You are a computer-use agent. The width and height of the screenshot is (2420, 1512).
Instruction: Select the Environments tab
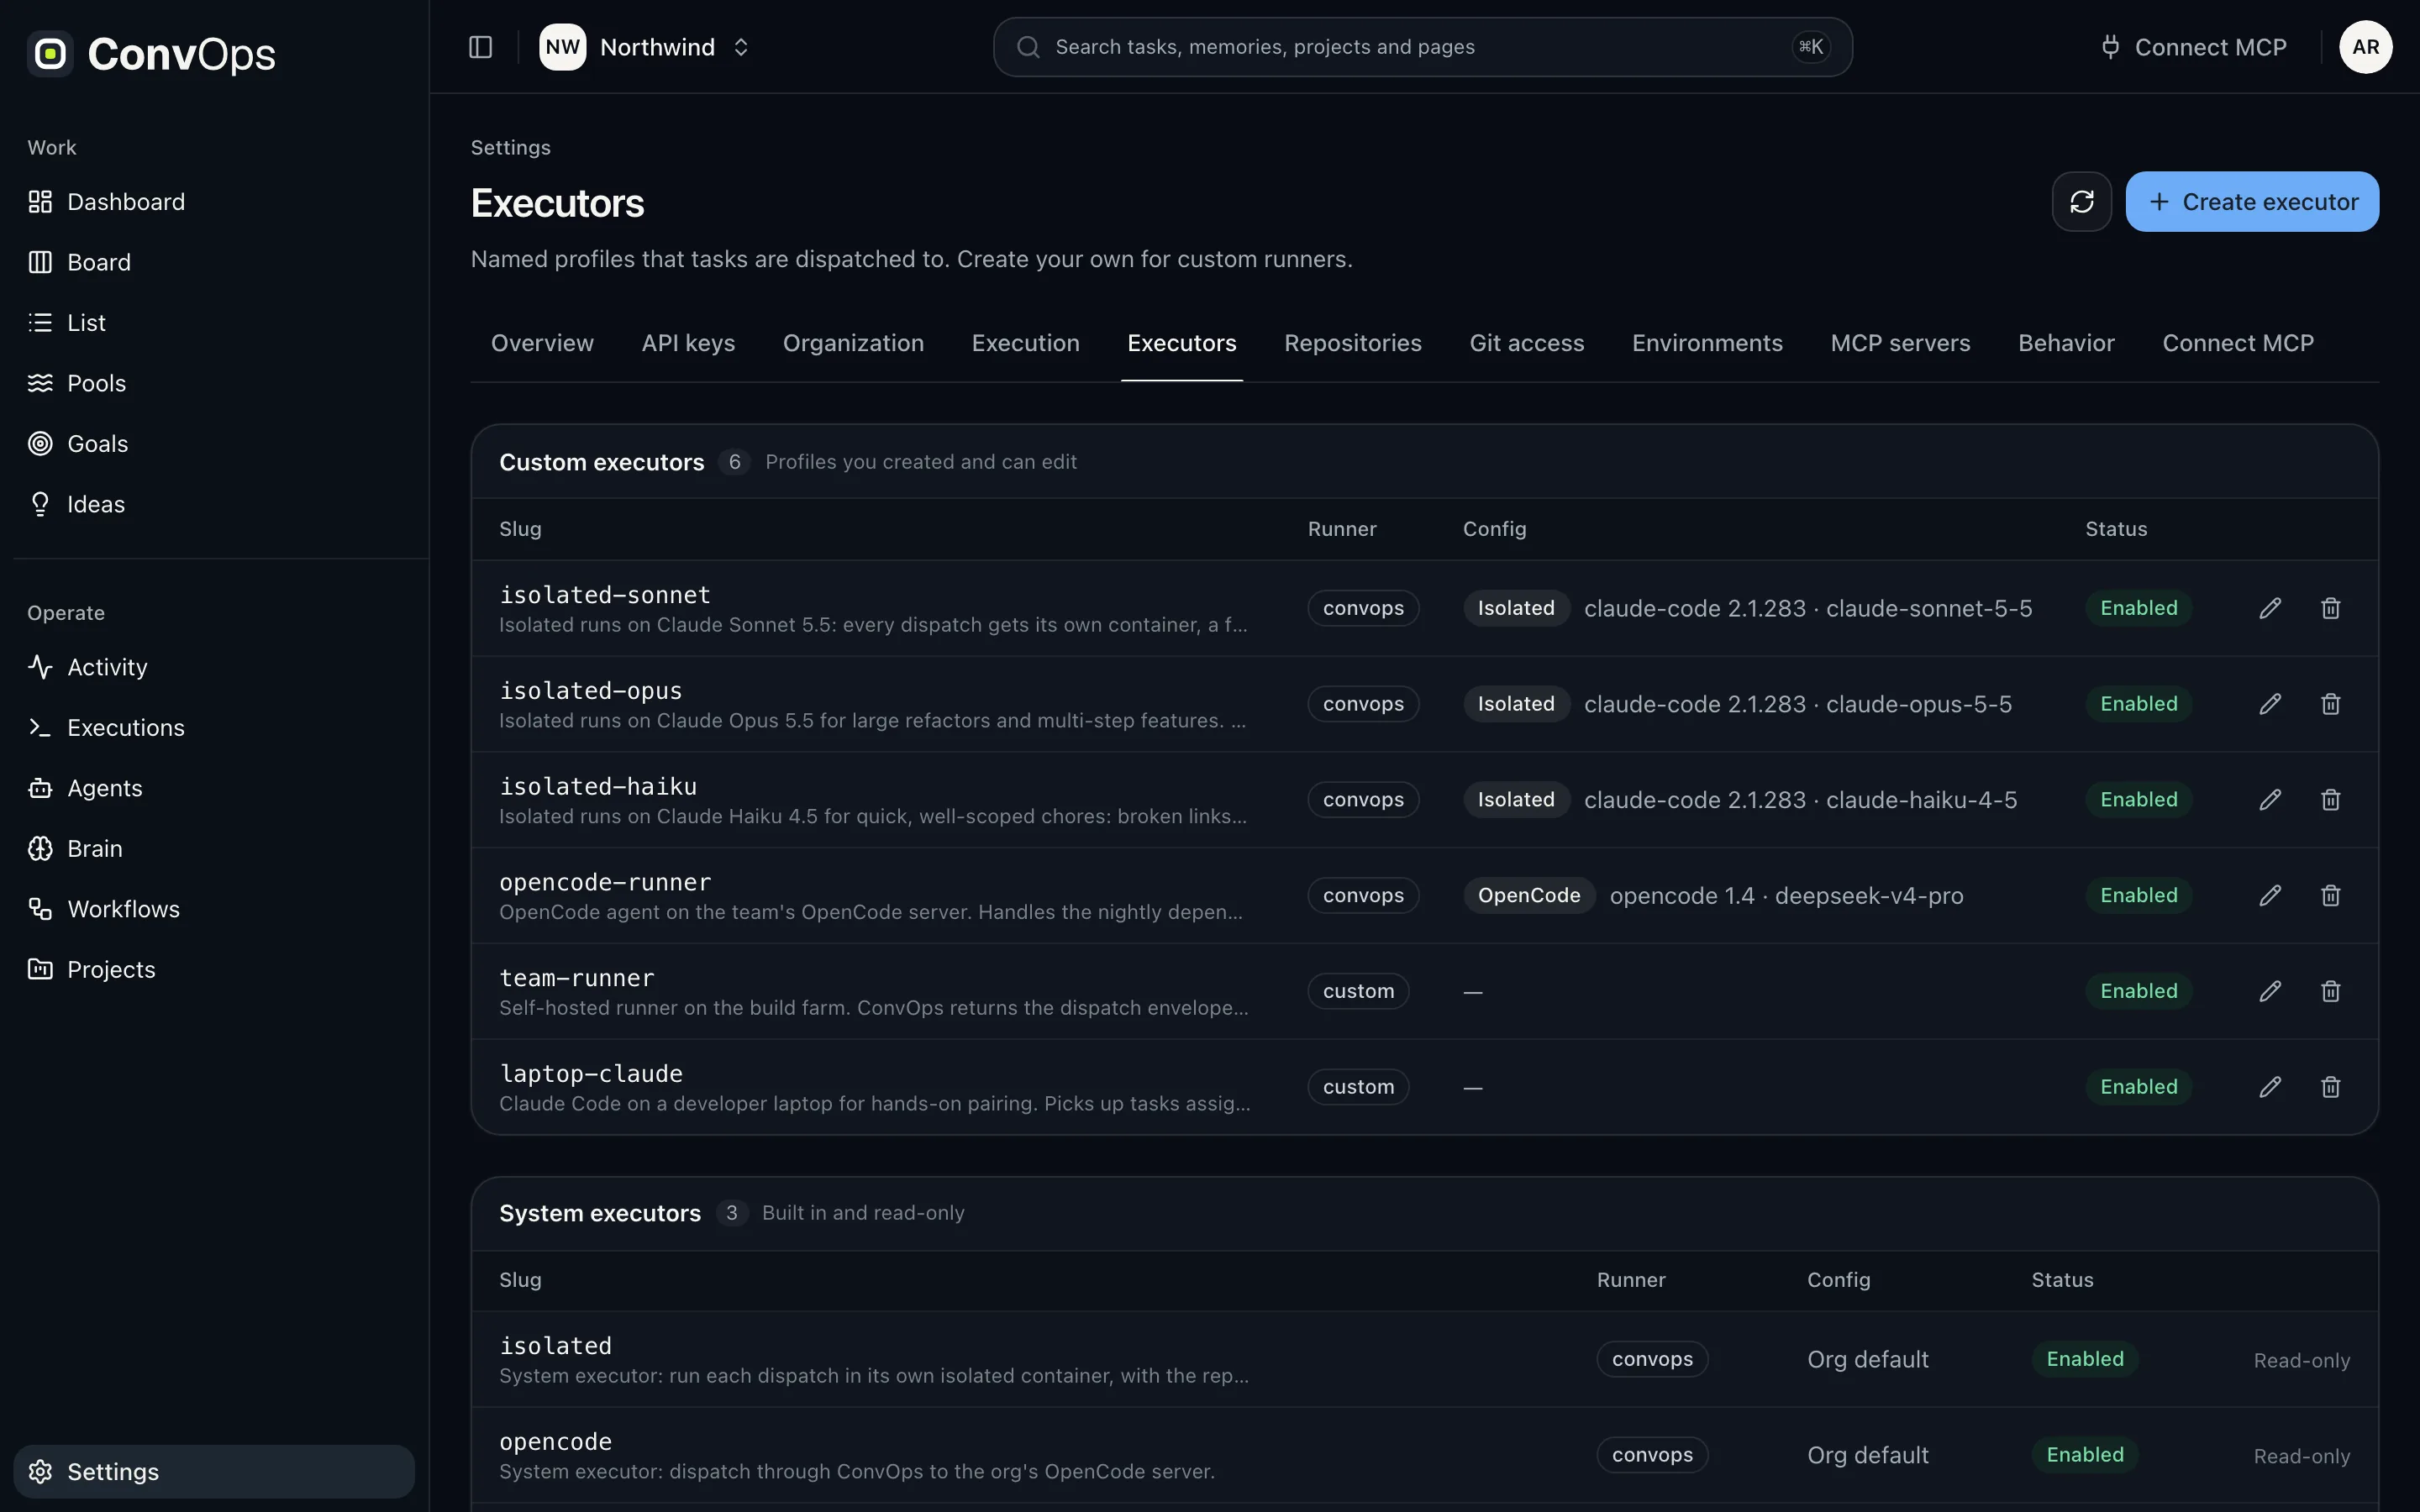coord(1707,343)
